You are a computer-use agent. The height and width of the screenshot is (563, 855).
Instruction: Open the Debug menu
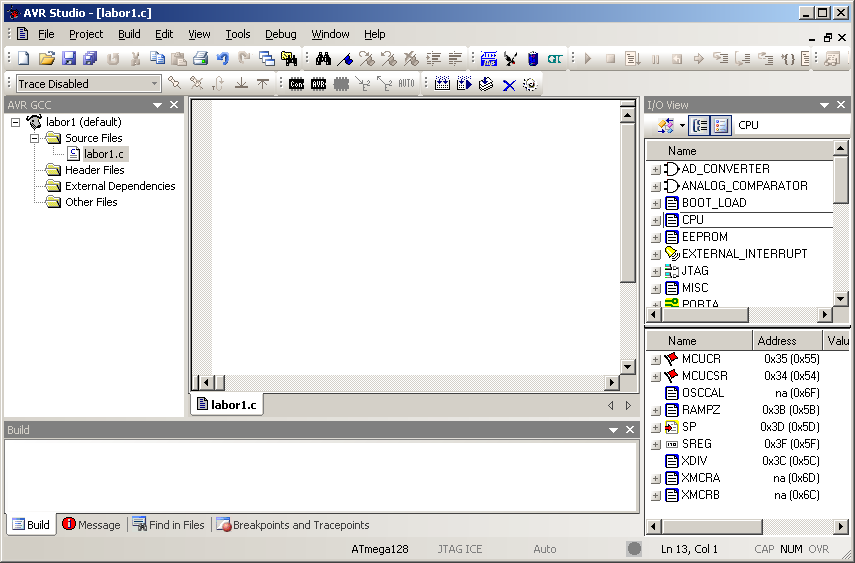[x=280, y=34]
